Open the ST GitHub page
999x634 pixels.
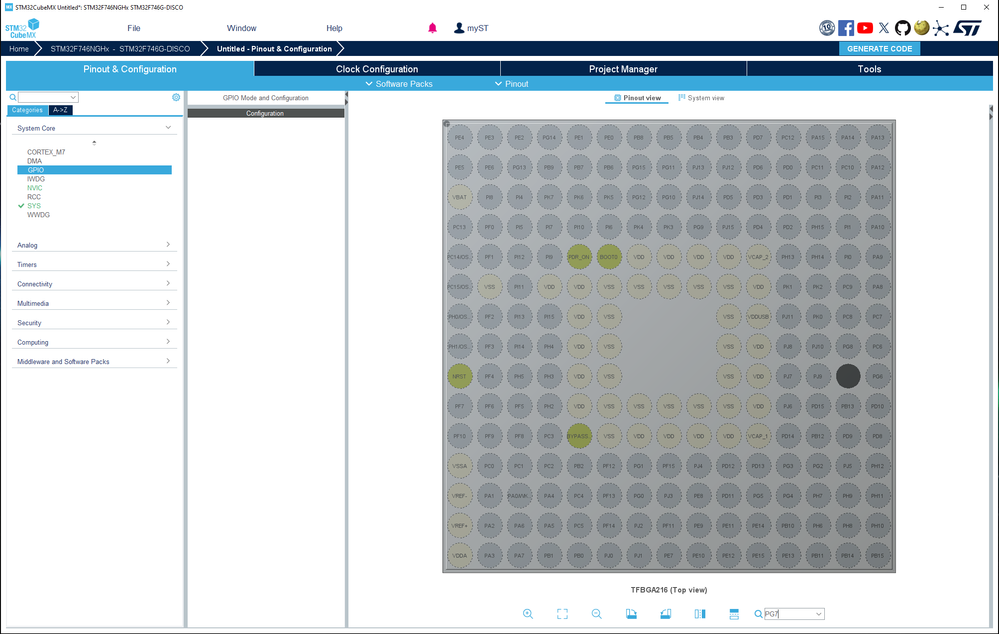coord(902,27)
